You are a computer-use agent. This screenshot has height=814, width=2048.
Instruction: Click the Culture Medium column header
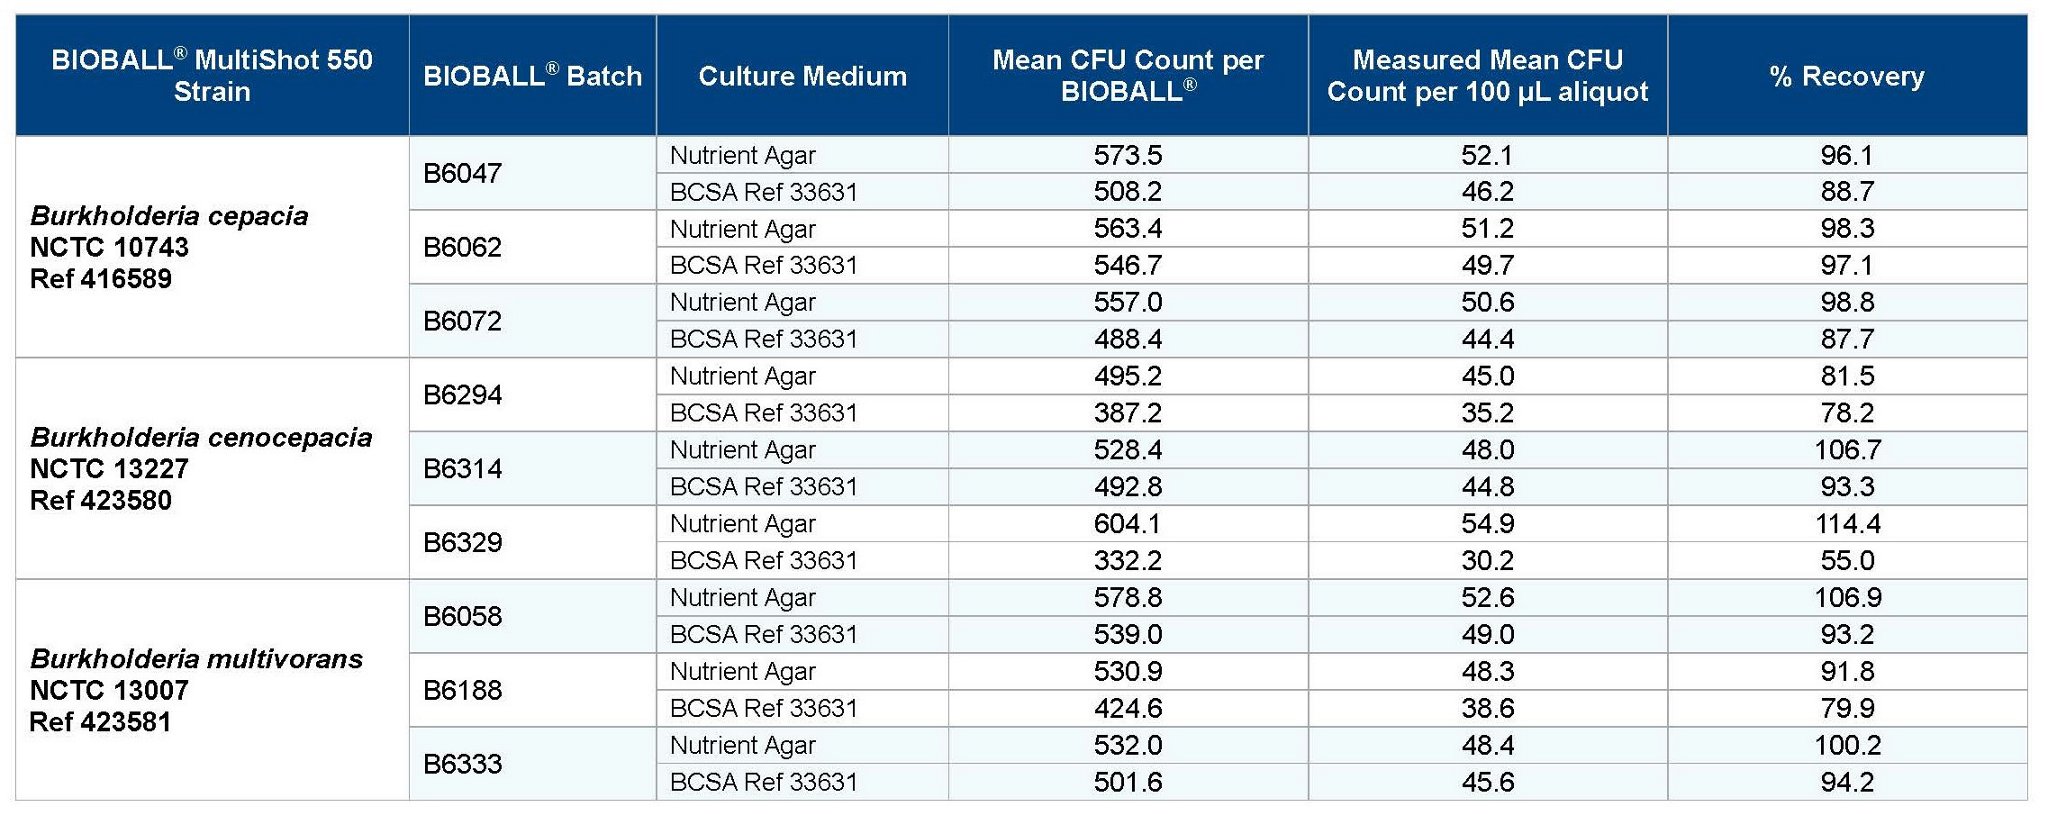(802, 76)
